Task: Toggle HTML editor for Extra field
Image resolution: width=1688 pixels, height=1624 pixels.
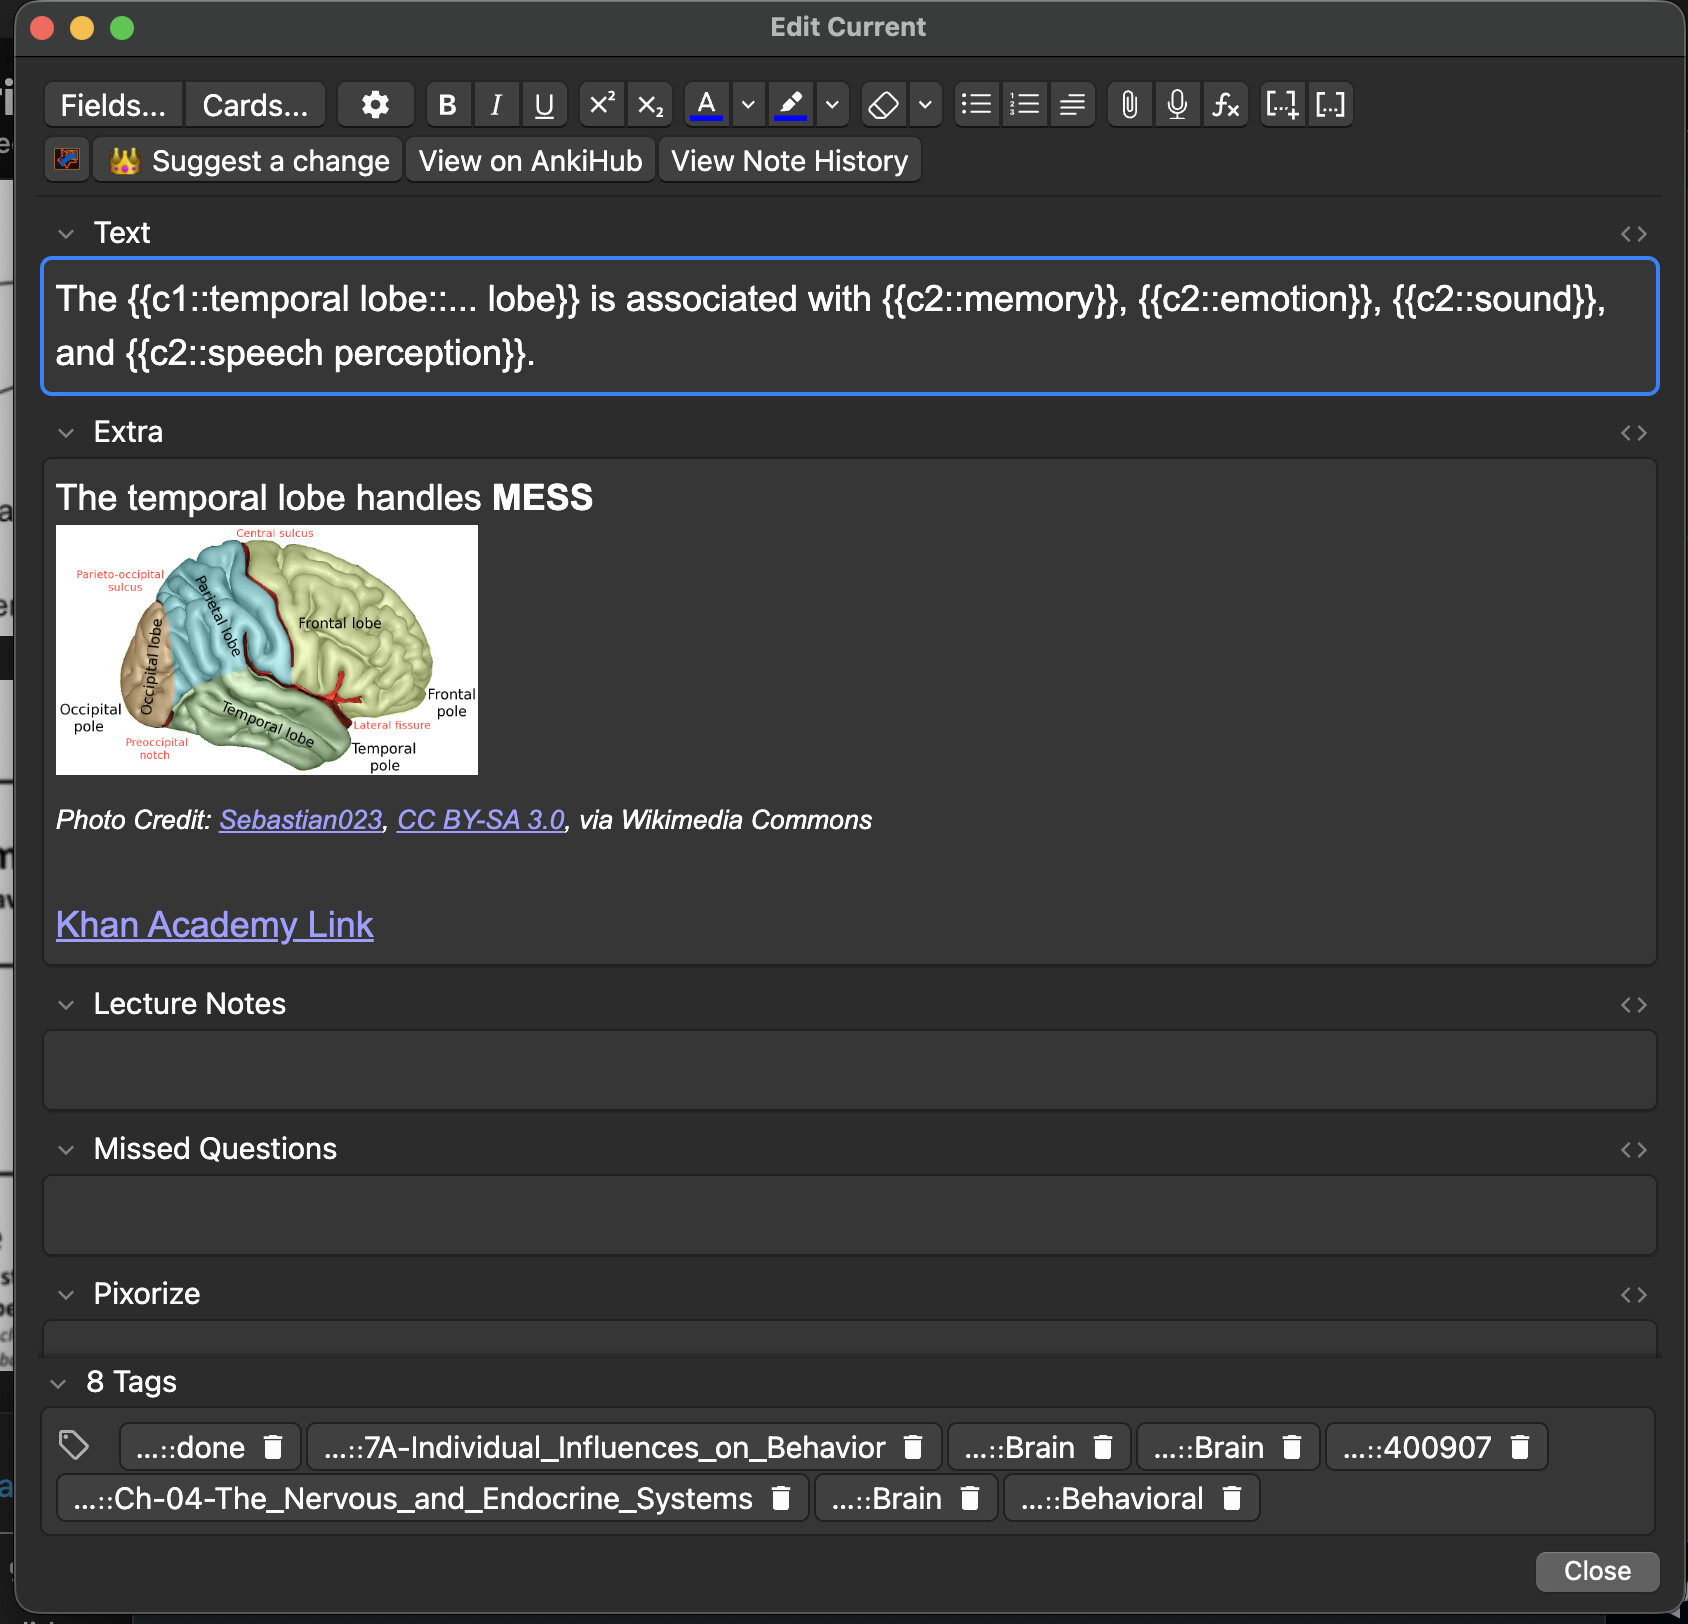Action: [x=1633, y=433]
